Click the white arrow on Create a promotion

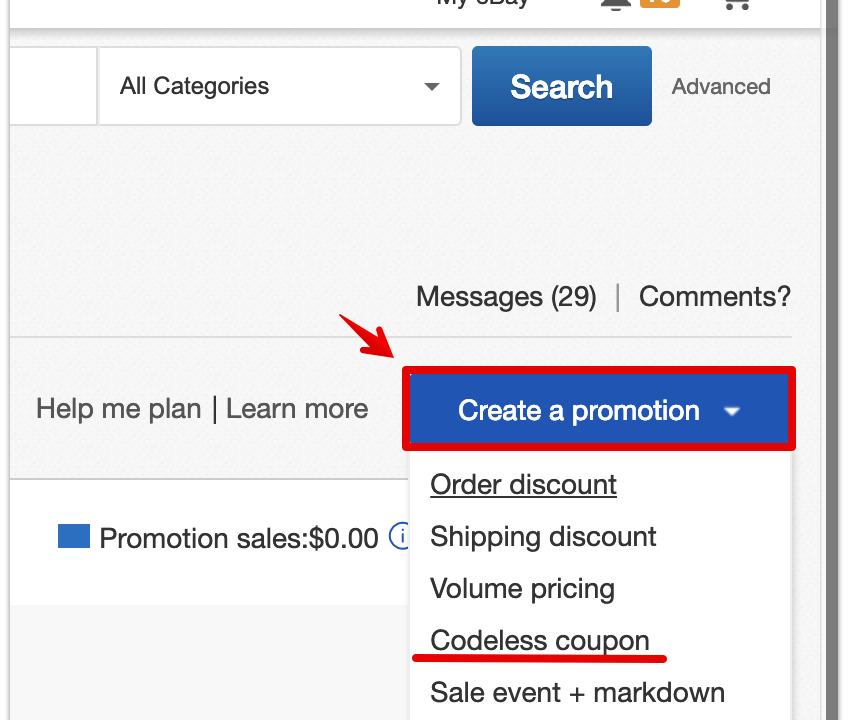[x=732, y=412]
